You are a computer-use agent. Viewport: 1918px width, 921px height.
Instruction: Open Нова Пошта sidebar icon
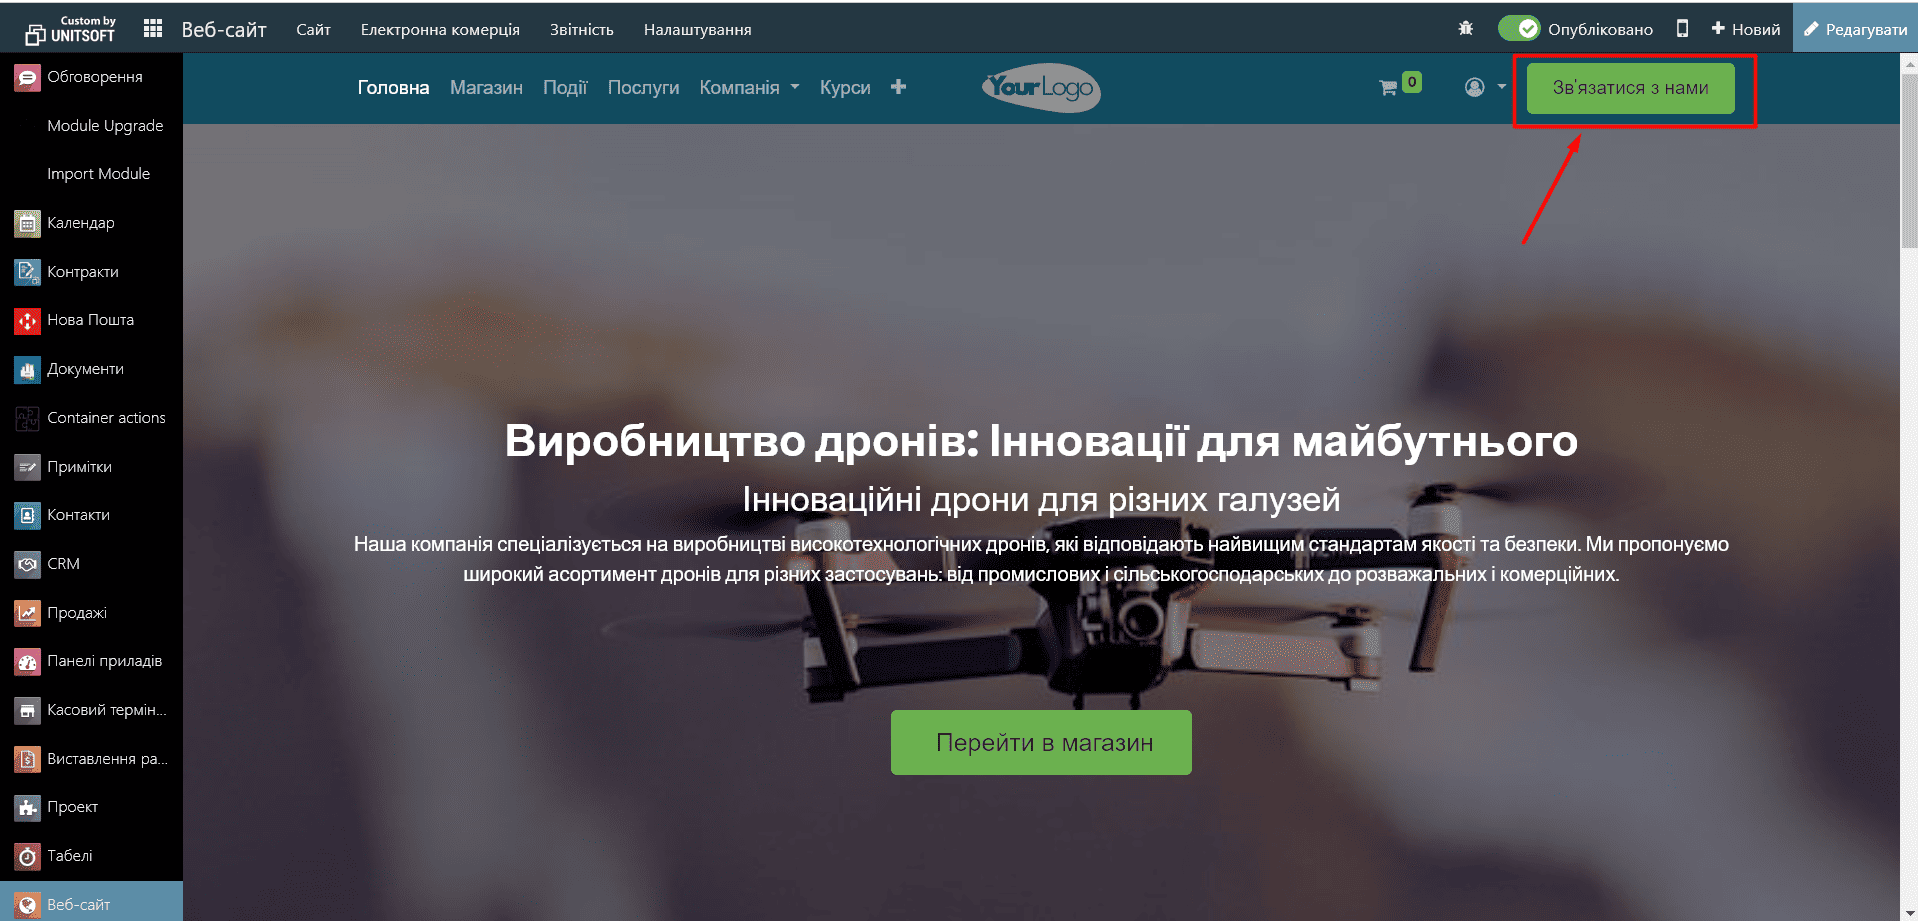(x=27, y=321)
